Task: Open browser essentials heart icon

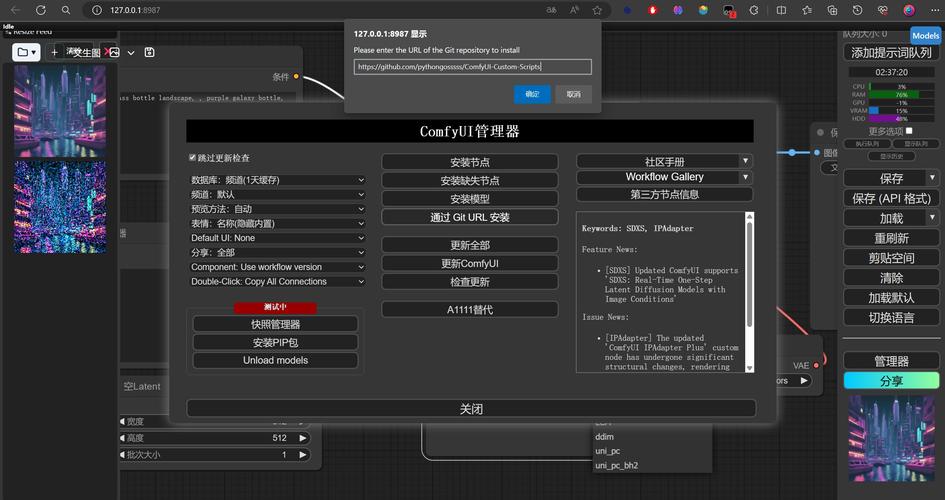Action: point(883,10)
